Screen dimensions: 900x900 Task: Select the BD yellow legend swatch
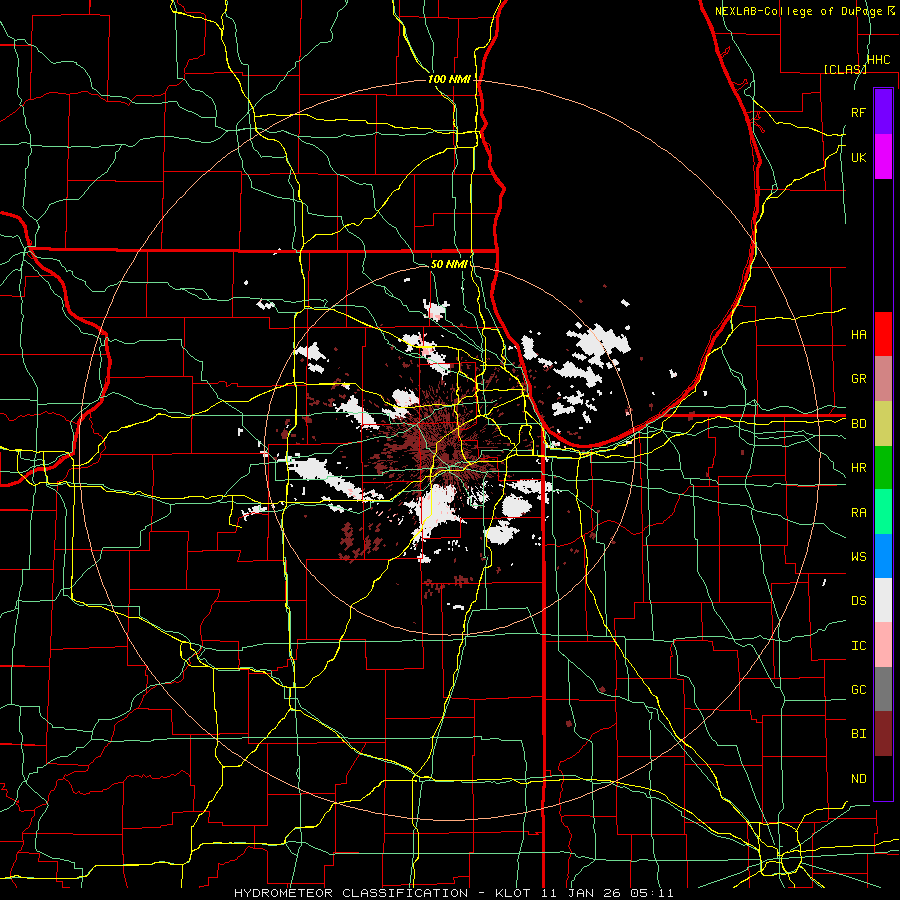[x=883, y=424]
